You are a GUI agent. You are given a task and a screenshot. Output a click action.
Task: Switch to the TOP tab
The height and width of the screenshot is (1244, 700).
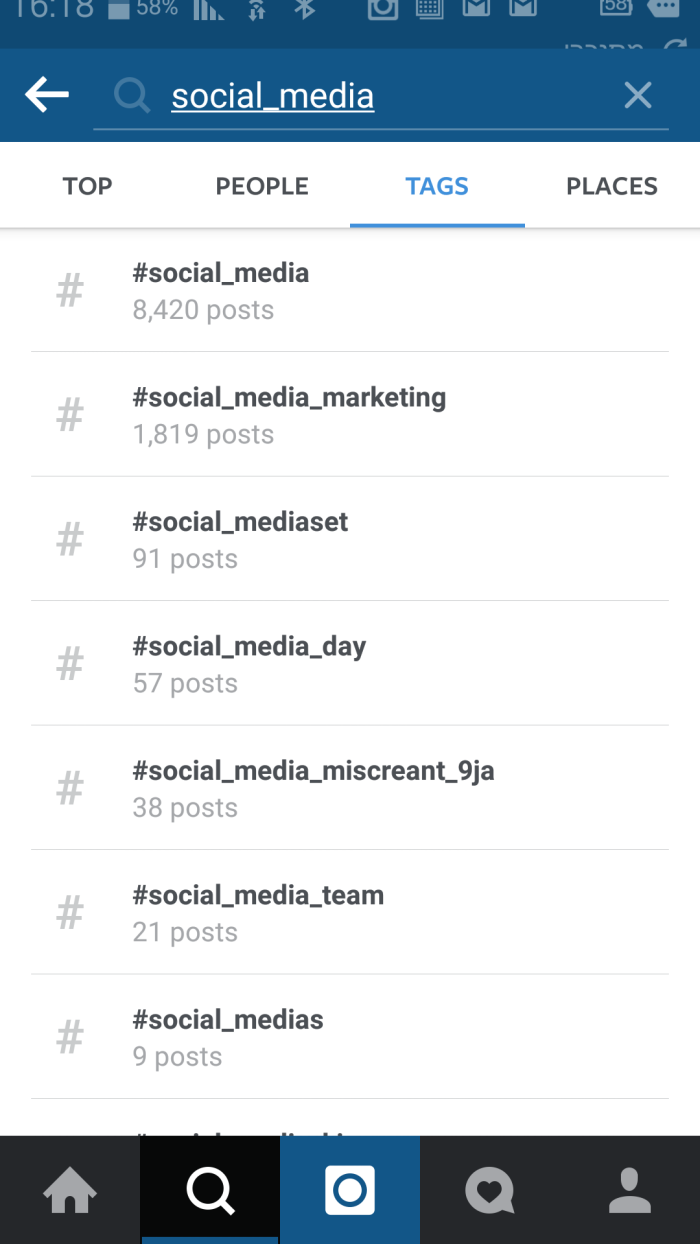[88, 186]
